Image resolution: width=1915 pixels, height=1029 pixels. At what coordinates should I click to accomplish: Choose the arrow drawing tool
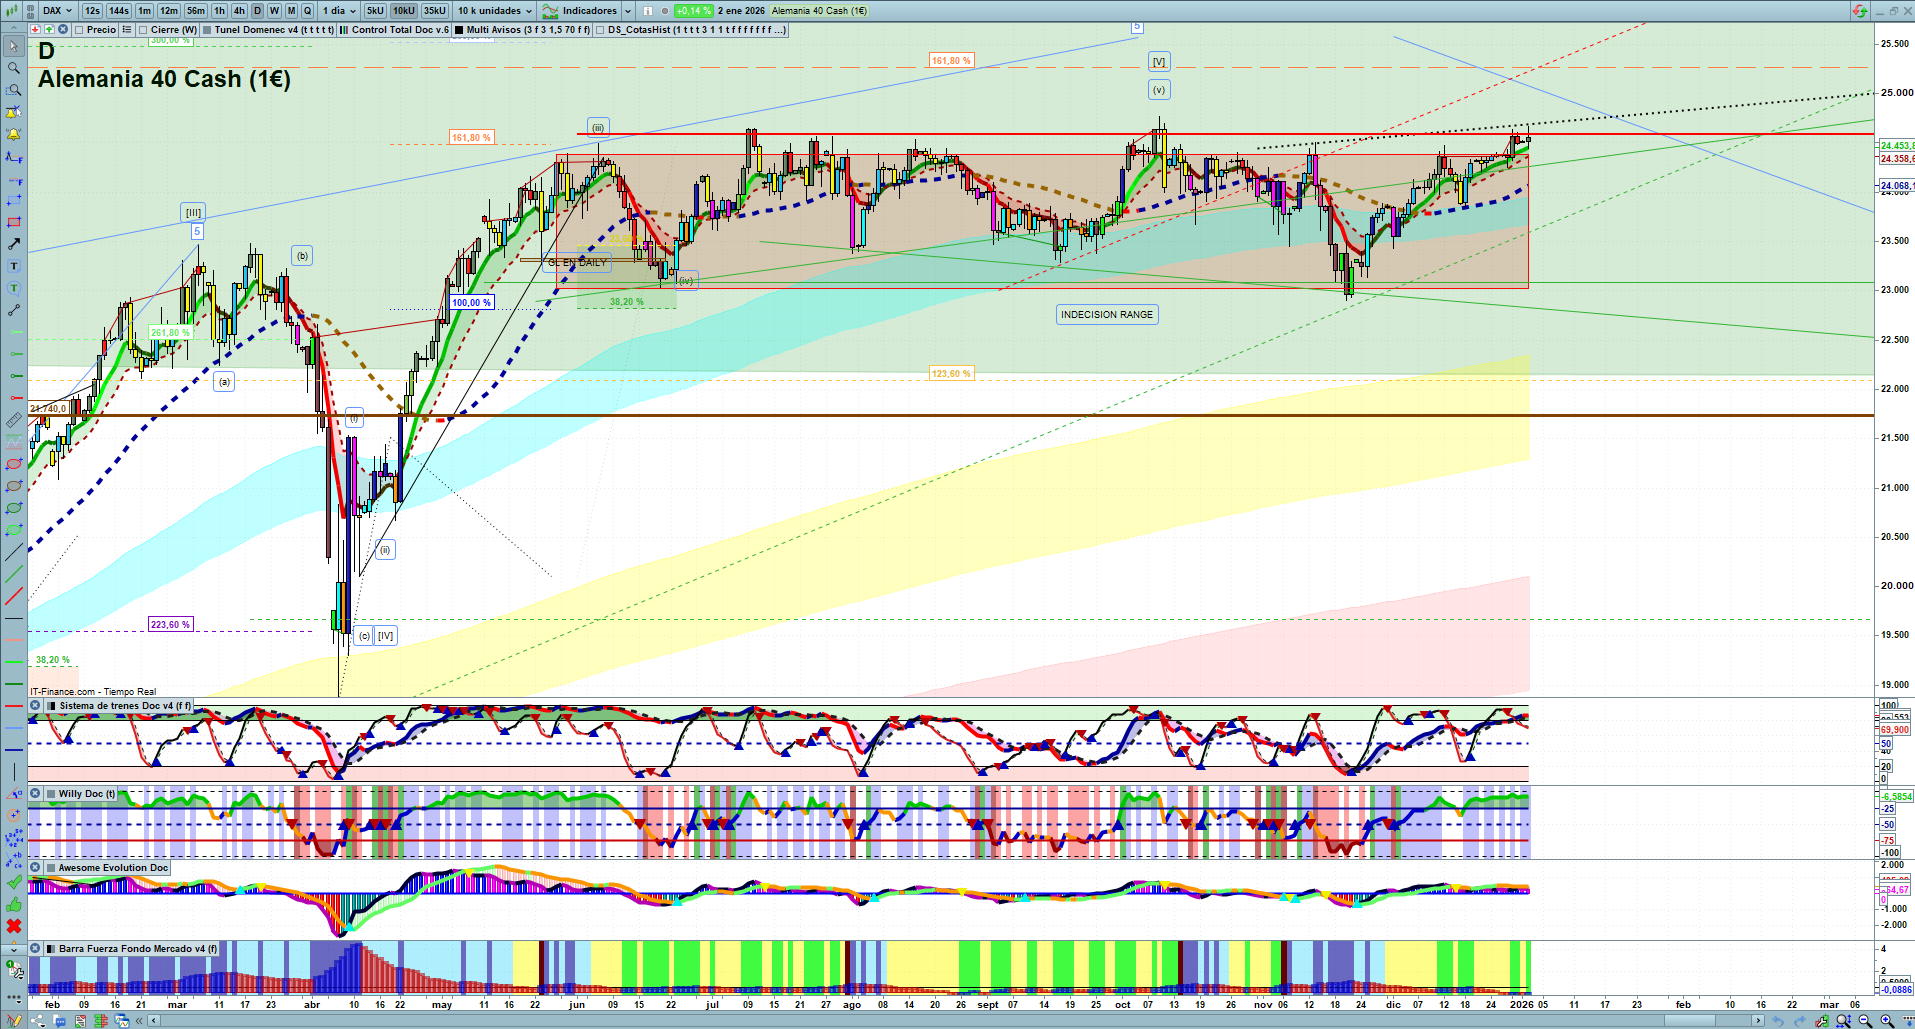14,244
